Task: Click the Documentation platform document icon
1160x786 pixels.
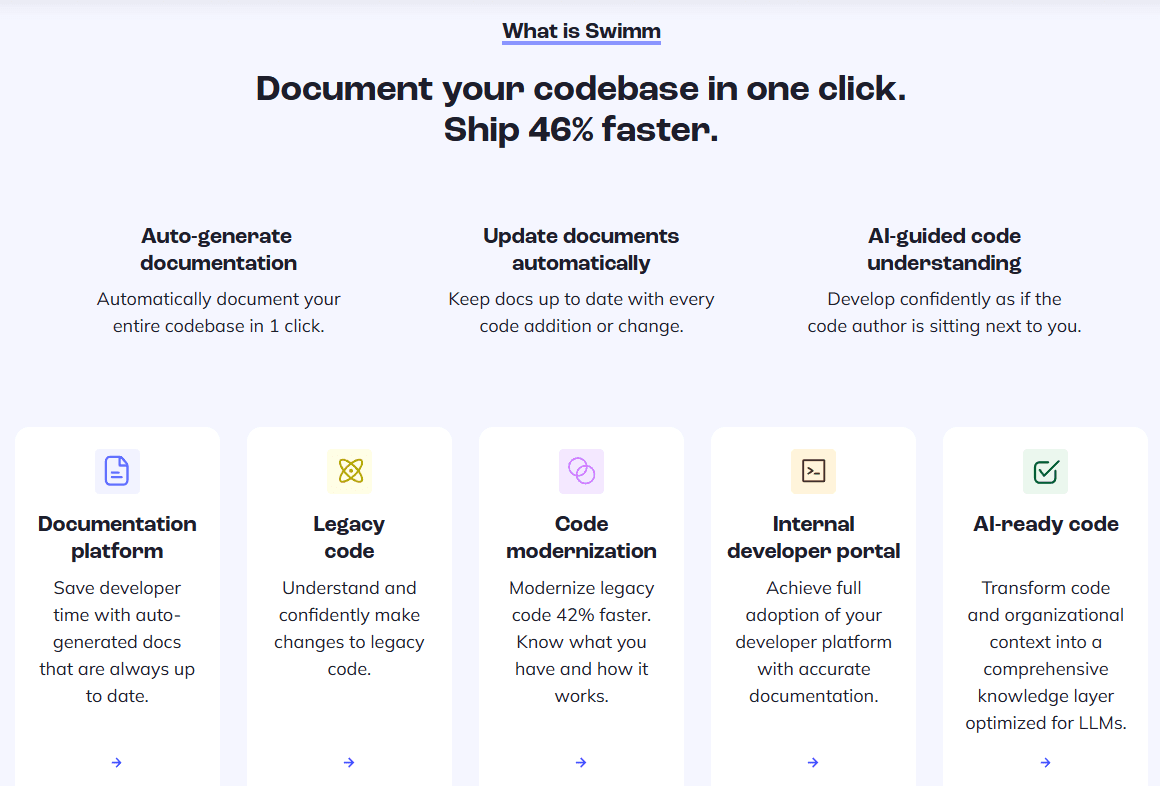Action: click(117, 471)
